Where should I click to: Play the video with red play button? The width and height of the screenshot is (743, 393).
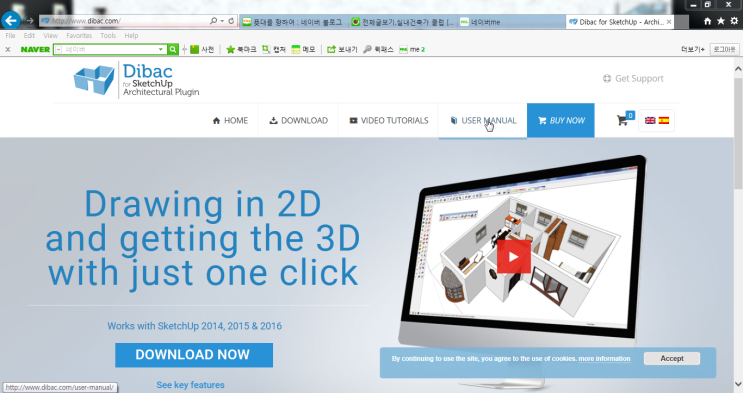pyautogui.click(x=514, y=256)
